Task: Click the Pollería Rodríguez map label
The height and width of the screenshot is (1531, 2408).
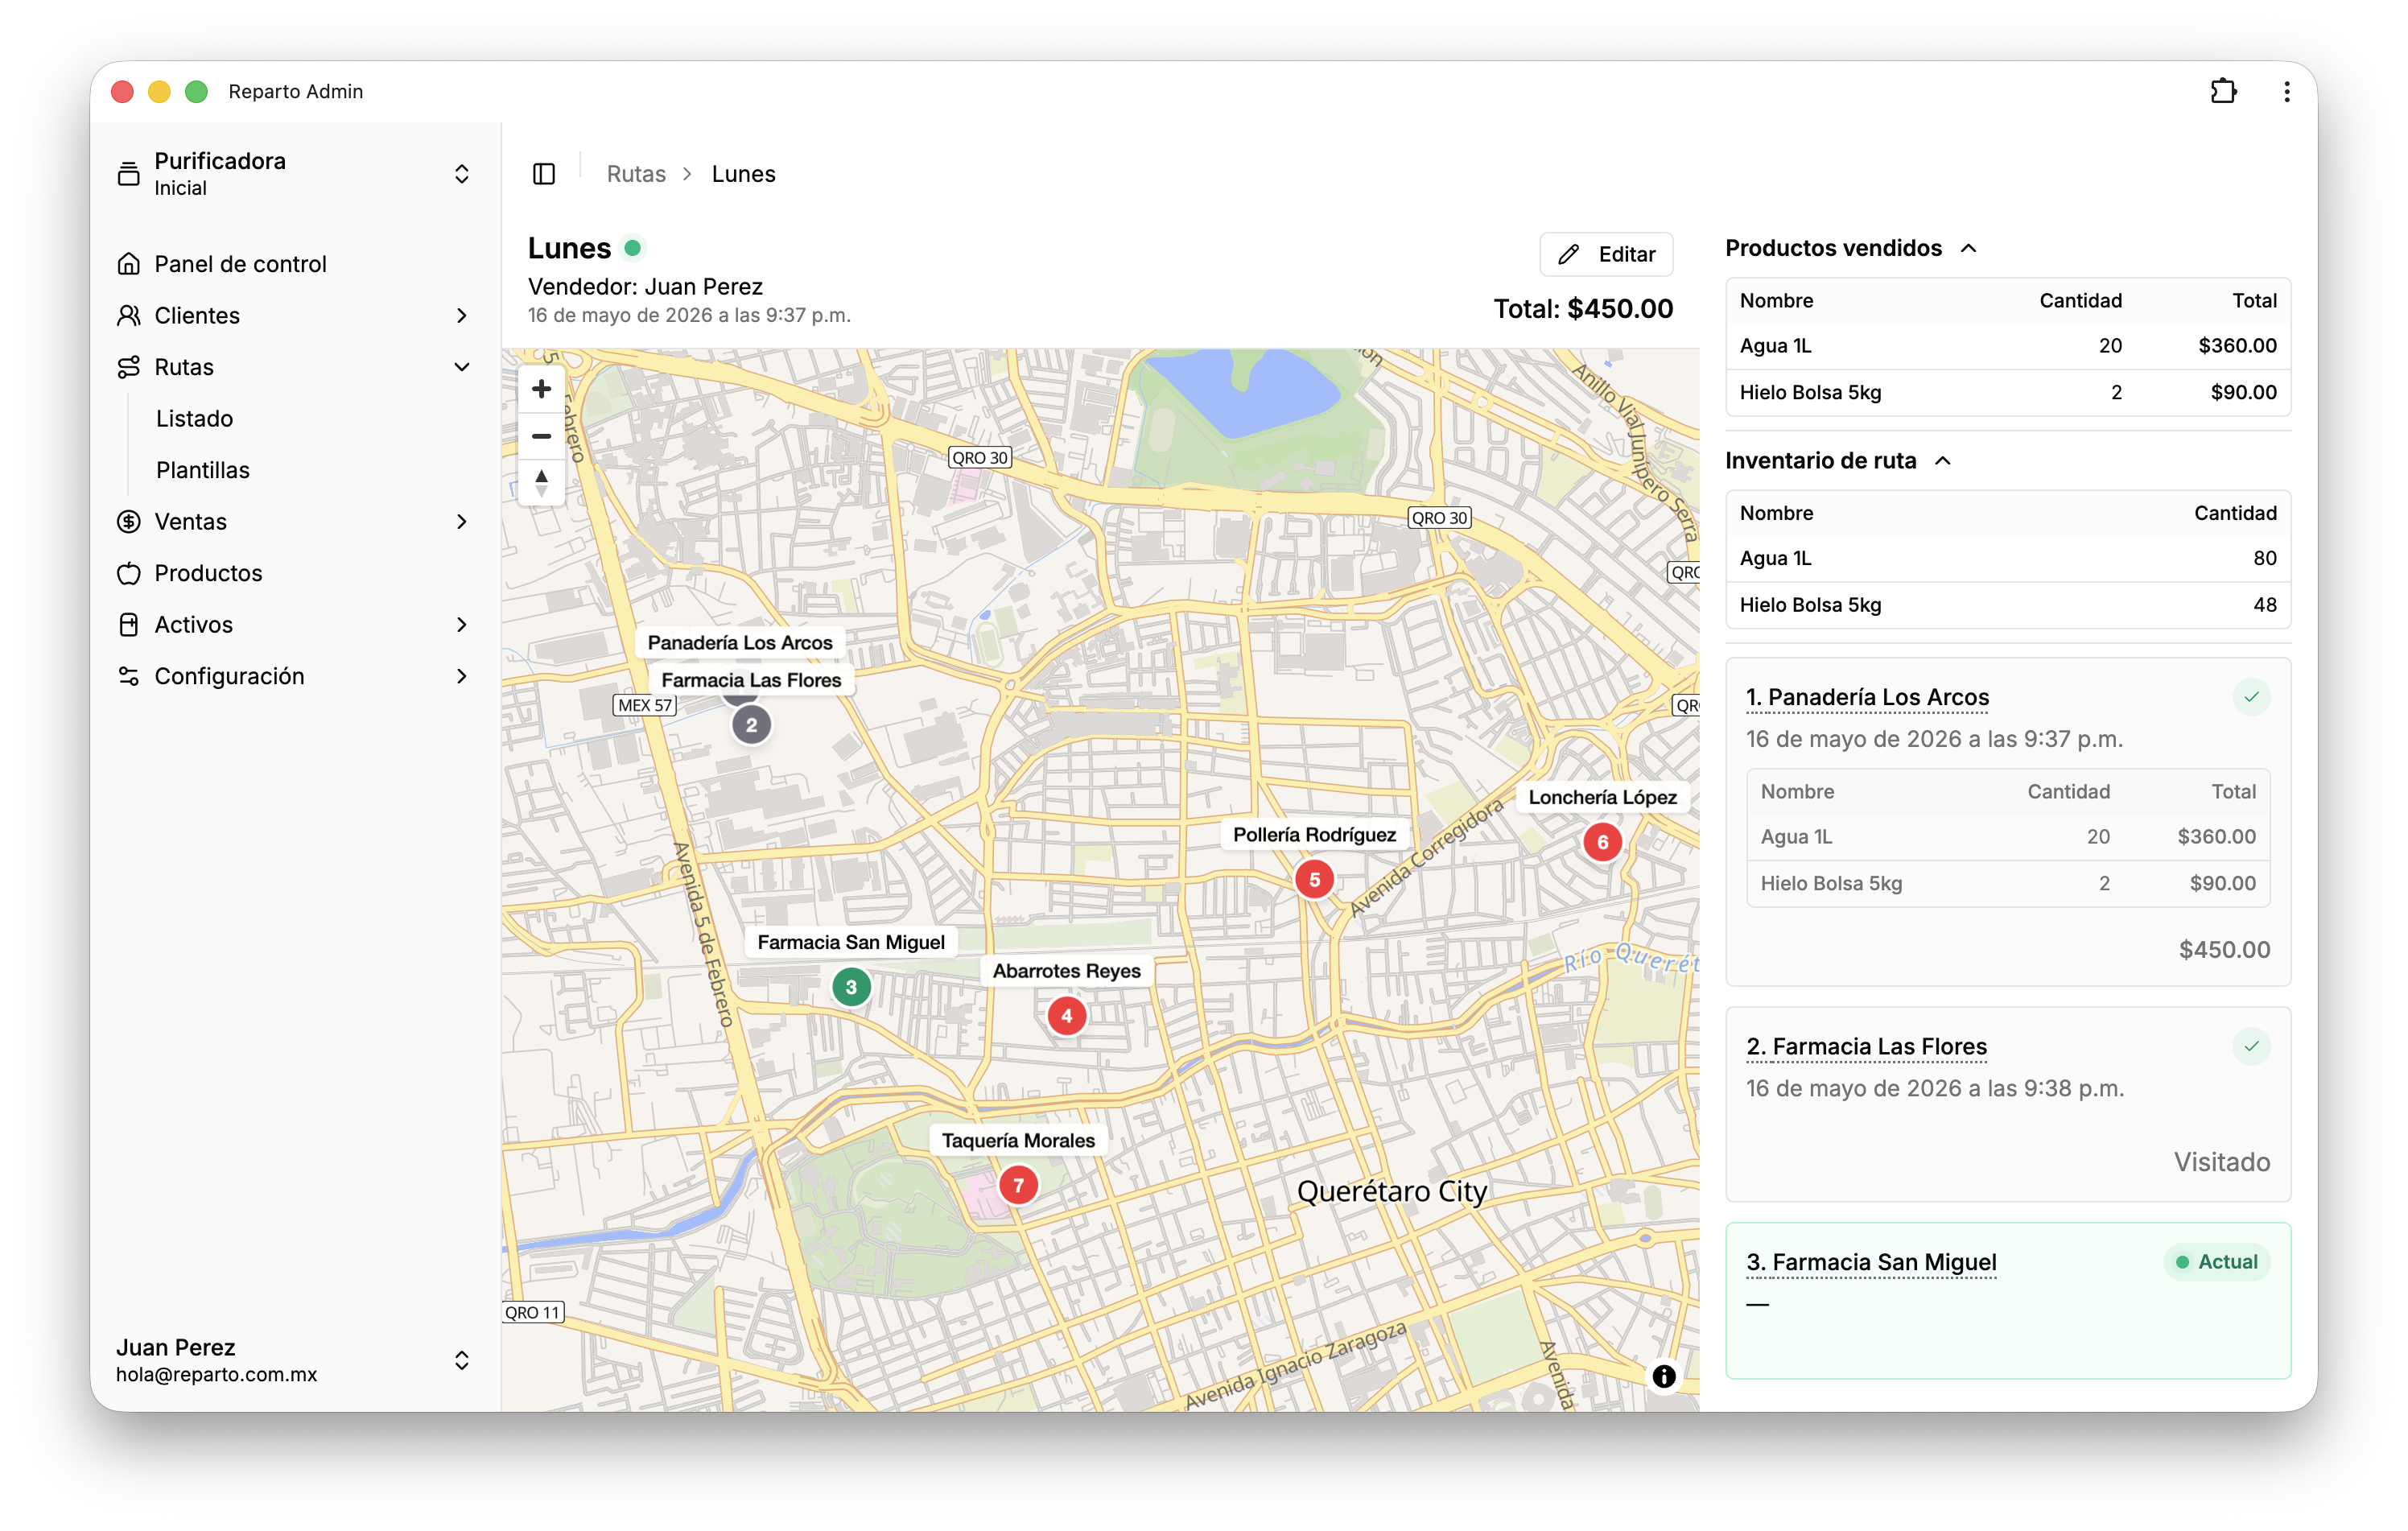Action: click(x=1314, y=835)
